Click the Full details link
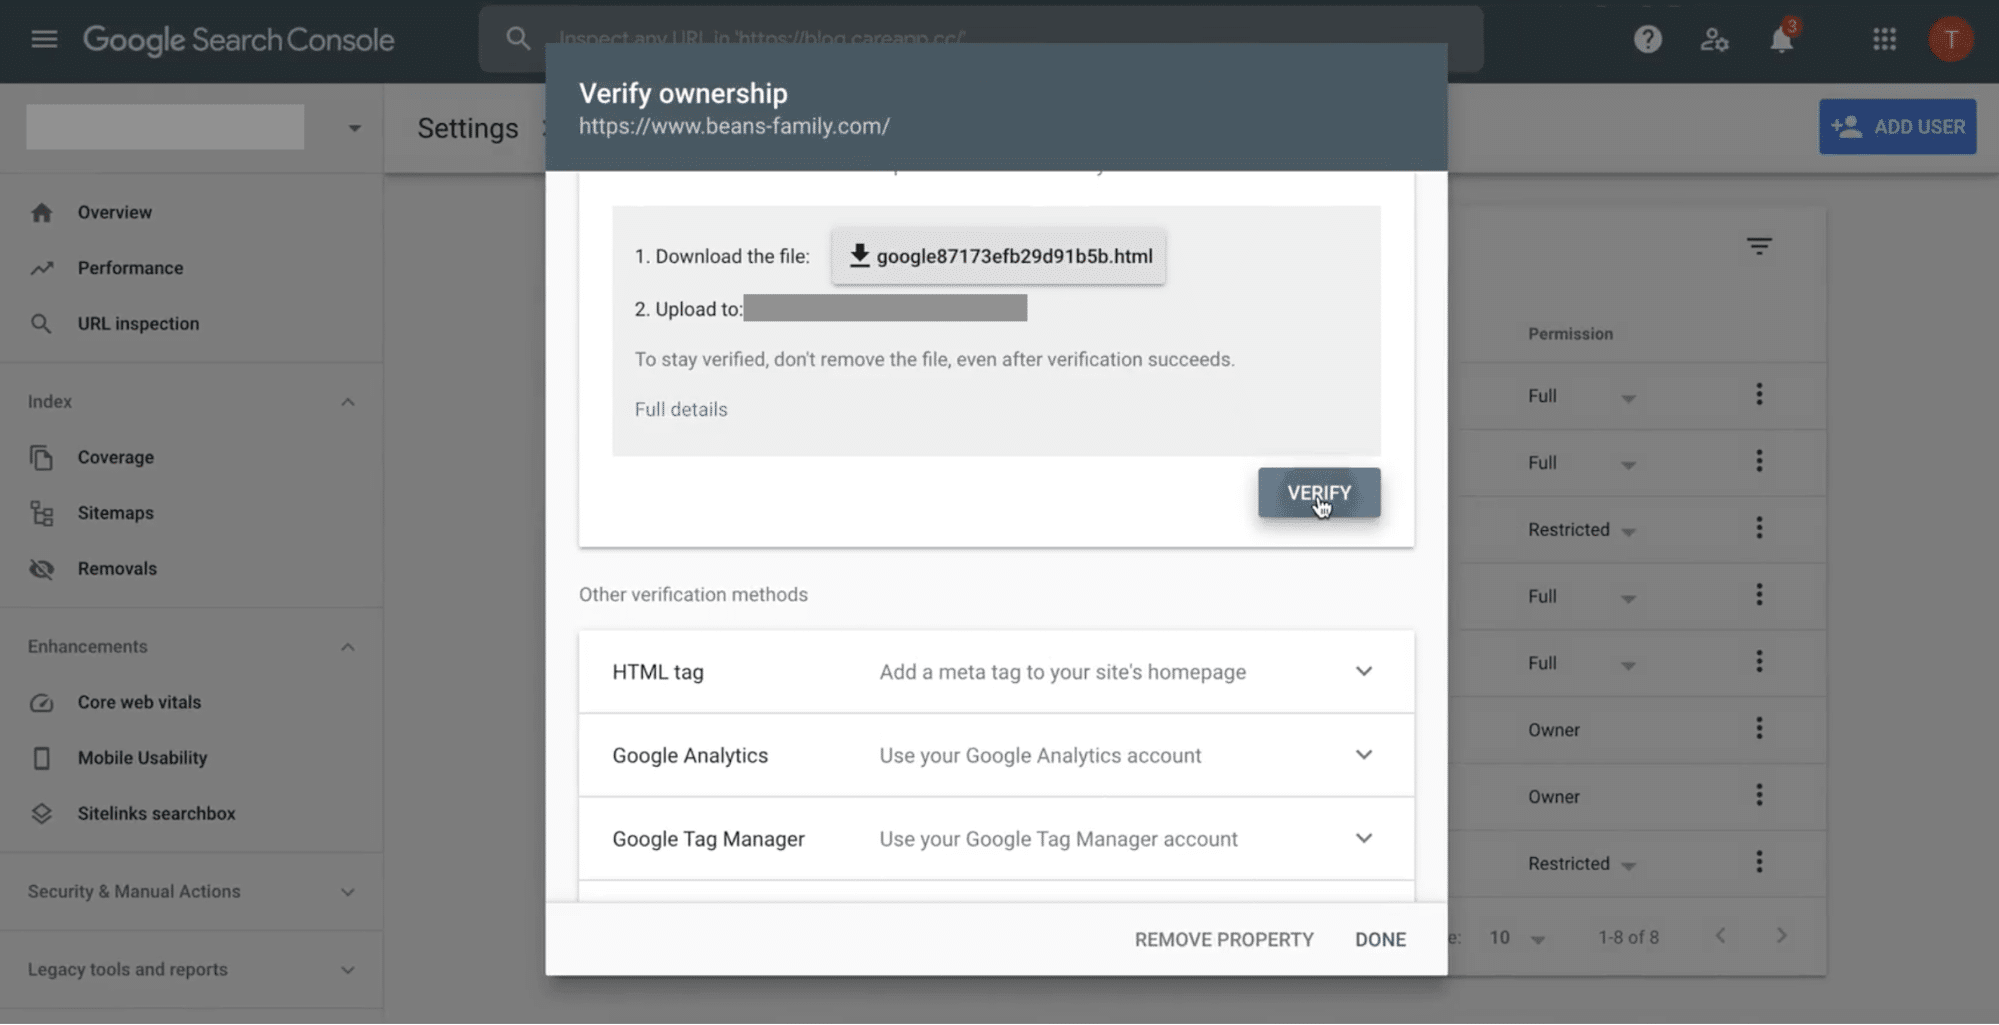Viewport: 1999px width, 1025px height. pyautogui.click(x=681, y=409)
